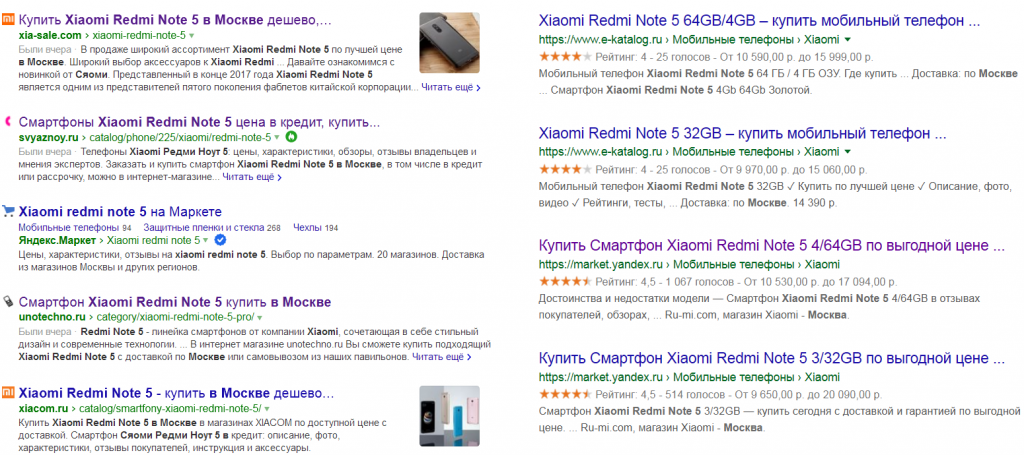The height and width of the screenshot is (455, 1024).
Task: Open 'Мобильные телефоны 94' sitelink
Action: click(x=75, y=228)
